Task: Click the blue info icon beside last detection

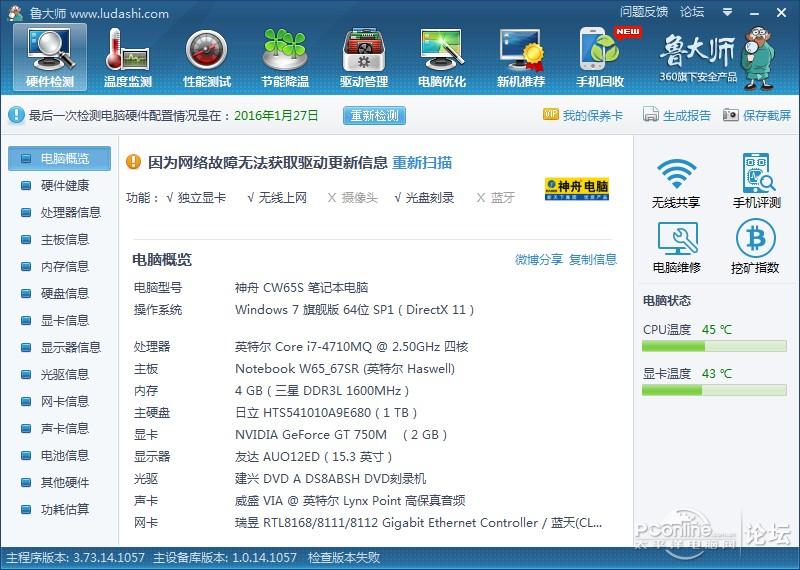Action: tap(16, 115)
